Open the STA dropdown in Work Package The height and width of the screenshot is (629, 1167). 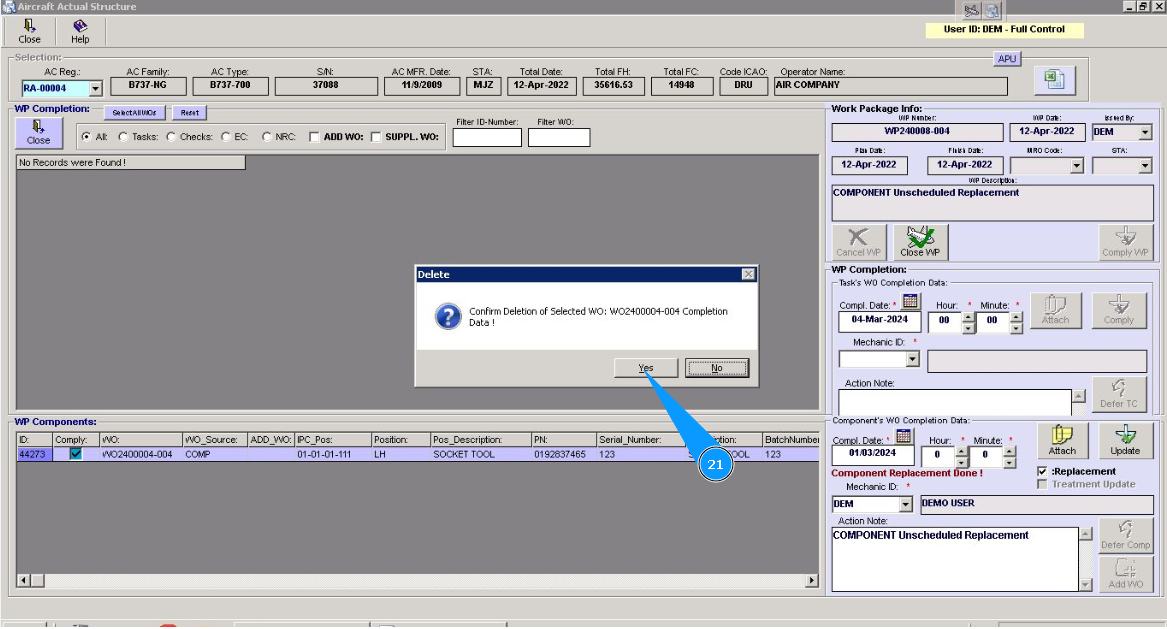[1145, 166]
